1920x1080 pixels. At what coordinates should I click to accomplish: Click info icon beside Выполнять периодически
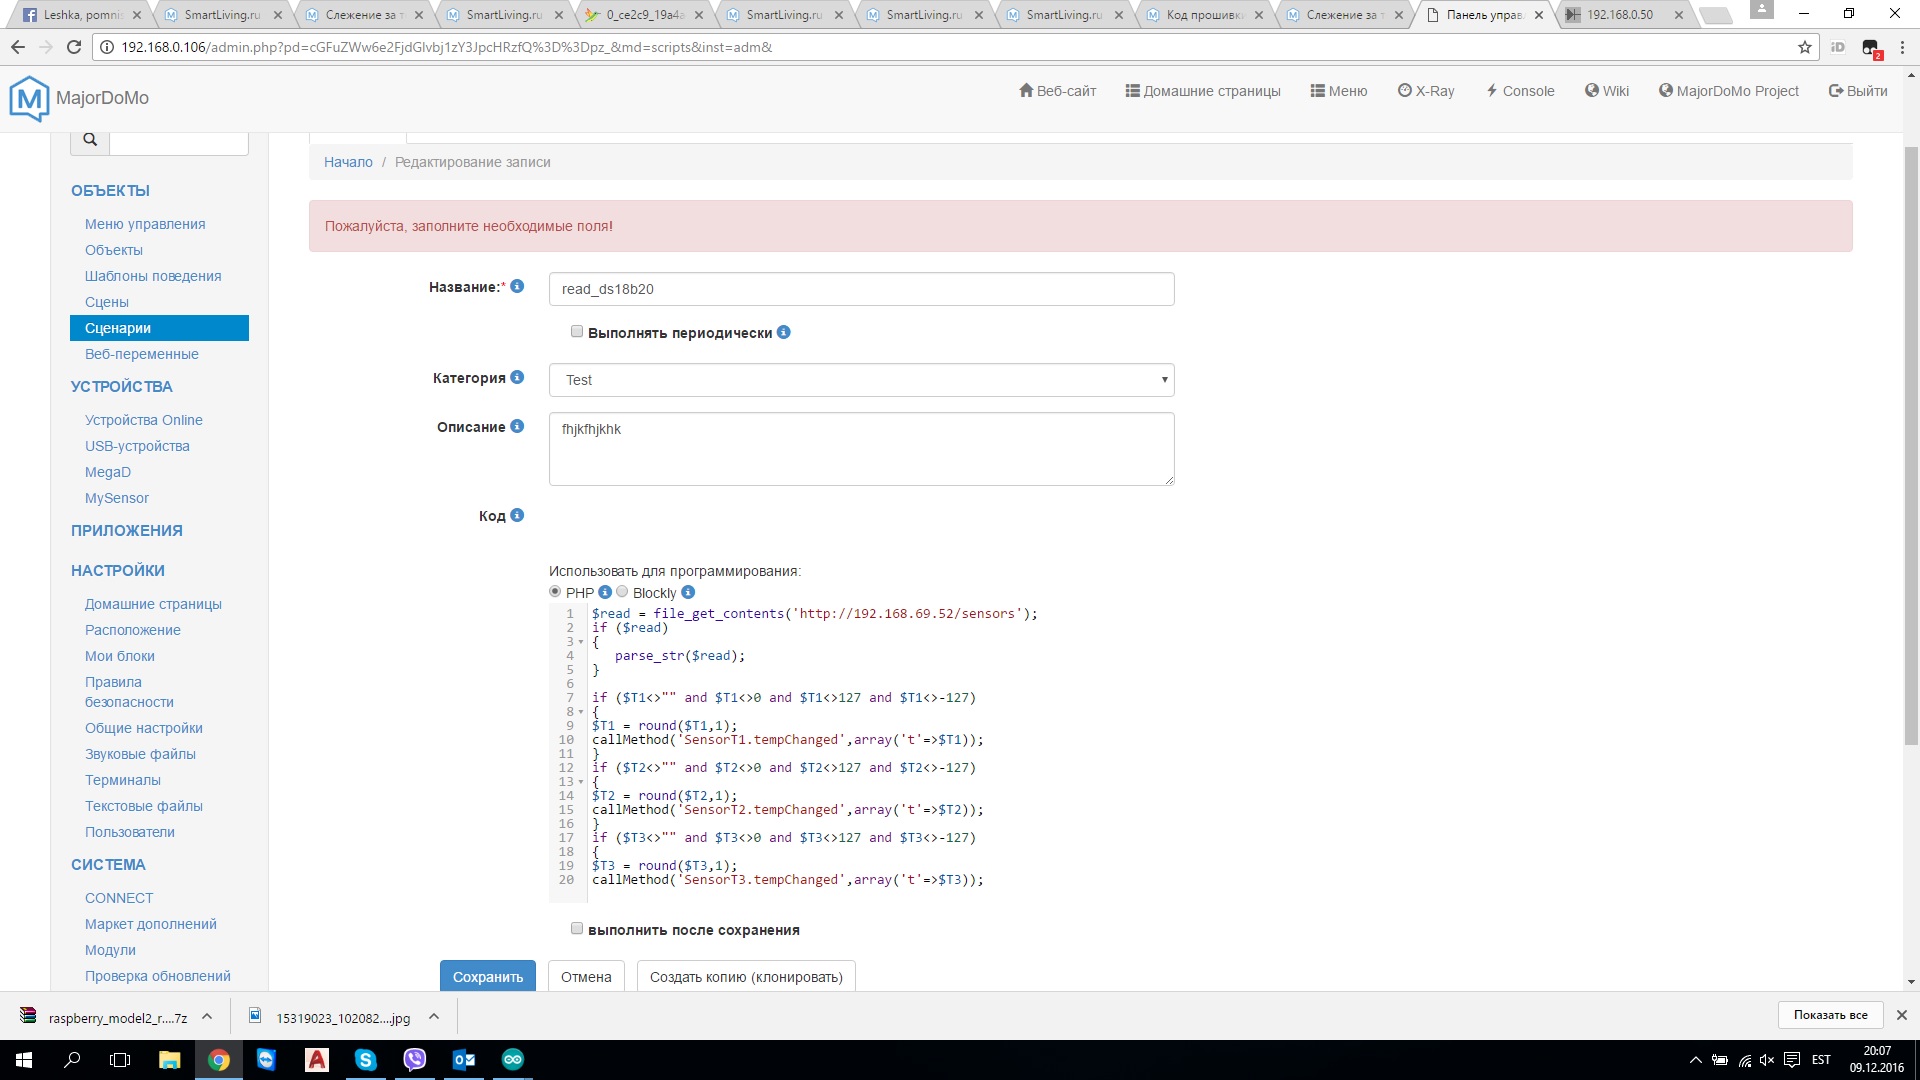[784, 333]
